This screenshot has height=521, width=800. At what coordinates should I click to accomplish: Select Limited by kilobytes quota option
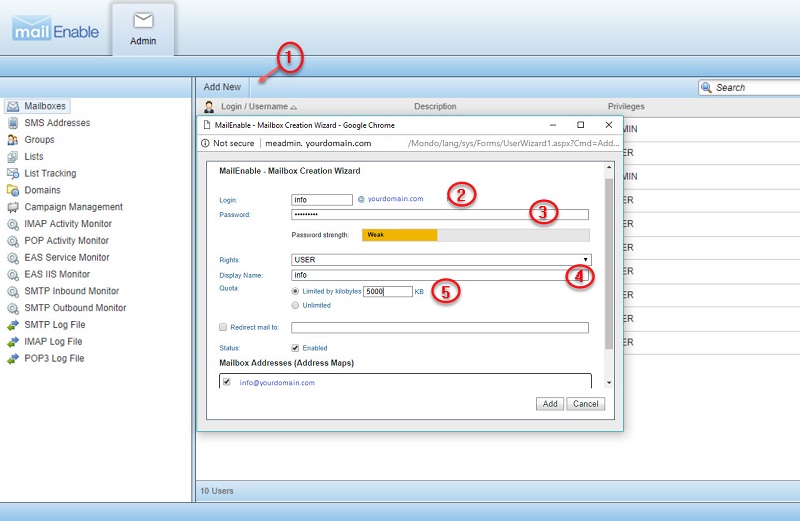click(x=295, y=291)
